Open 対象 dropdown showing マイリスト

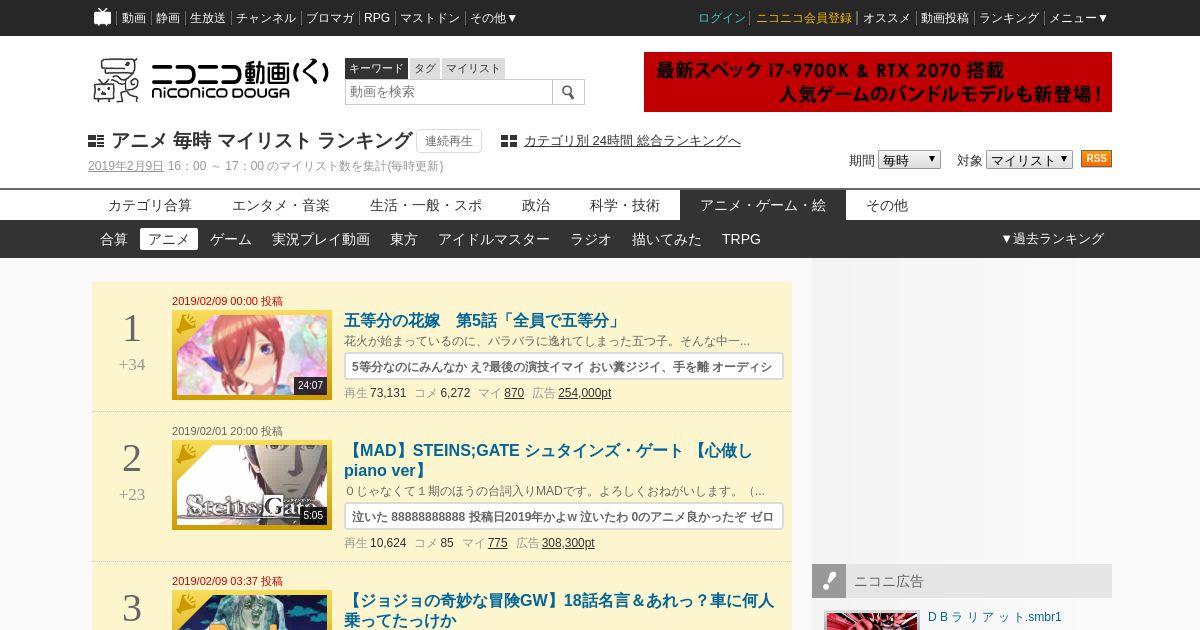(1029, 160)
